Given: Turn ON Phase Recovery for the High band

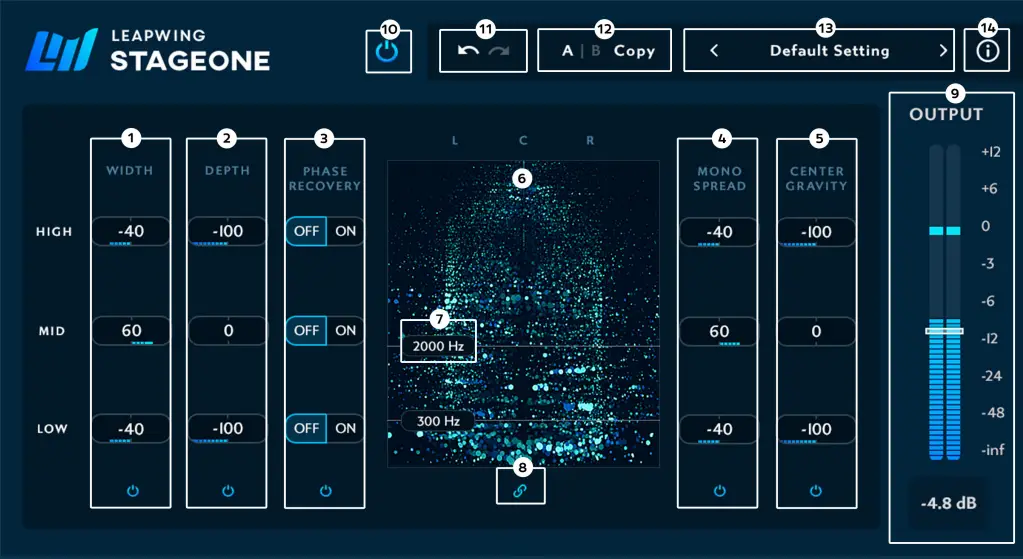Looking at the screenshot, I should pos(345,232).
